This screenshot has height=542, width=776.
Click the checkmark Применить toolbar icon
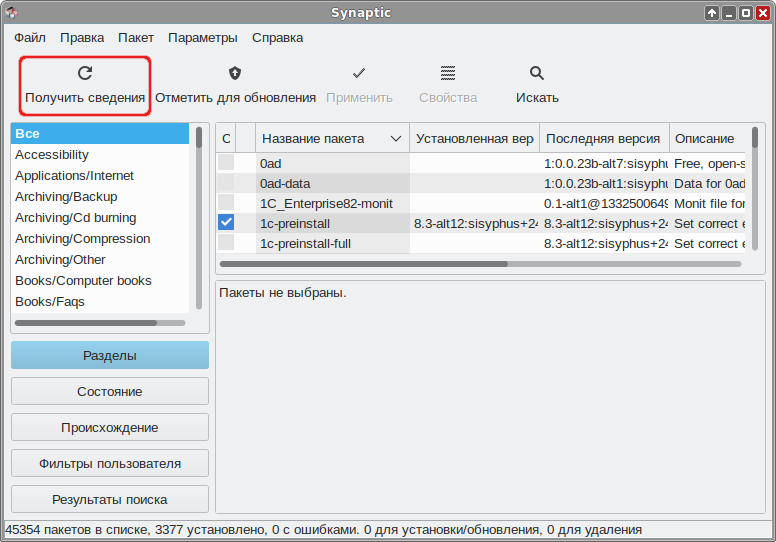pos(359,73)
